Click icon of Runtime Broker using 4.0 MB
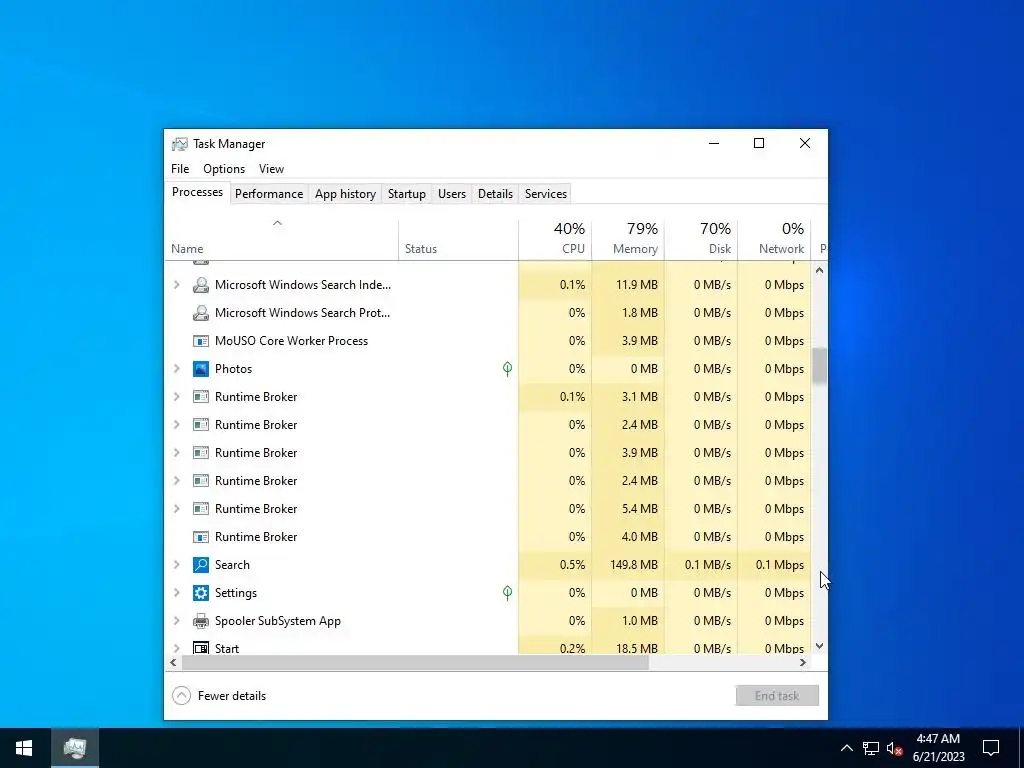This screenshot has width=1024, height=768. click(200, 537)
